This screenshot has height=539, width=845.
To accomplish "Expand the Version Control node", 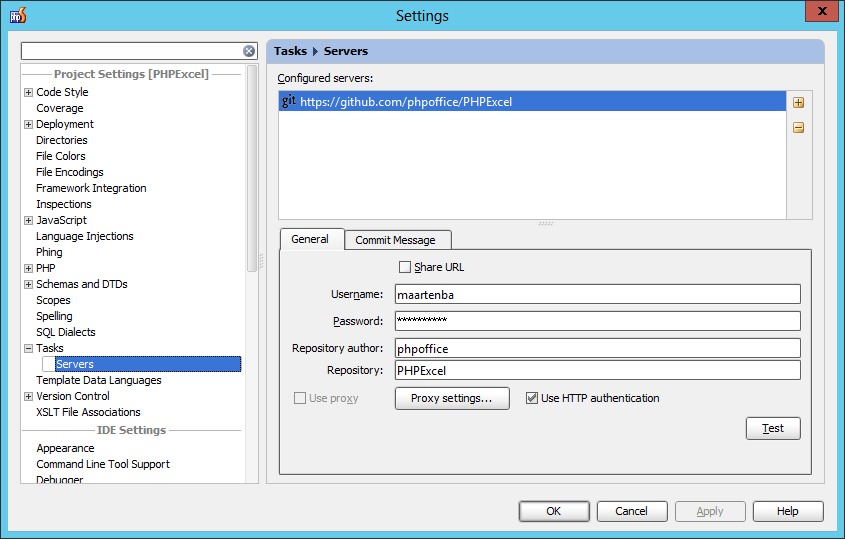I will point(29,397).
